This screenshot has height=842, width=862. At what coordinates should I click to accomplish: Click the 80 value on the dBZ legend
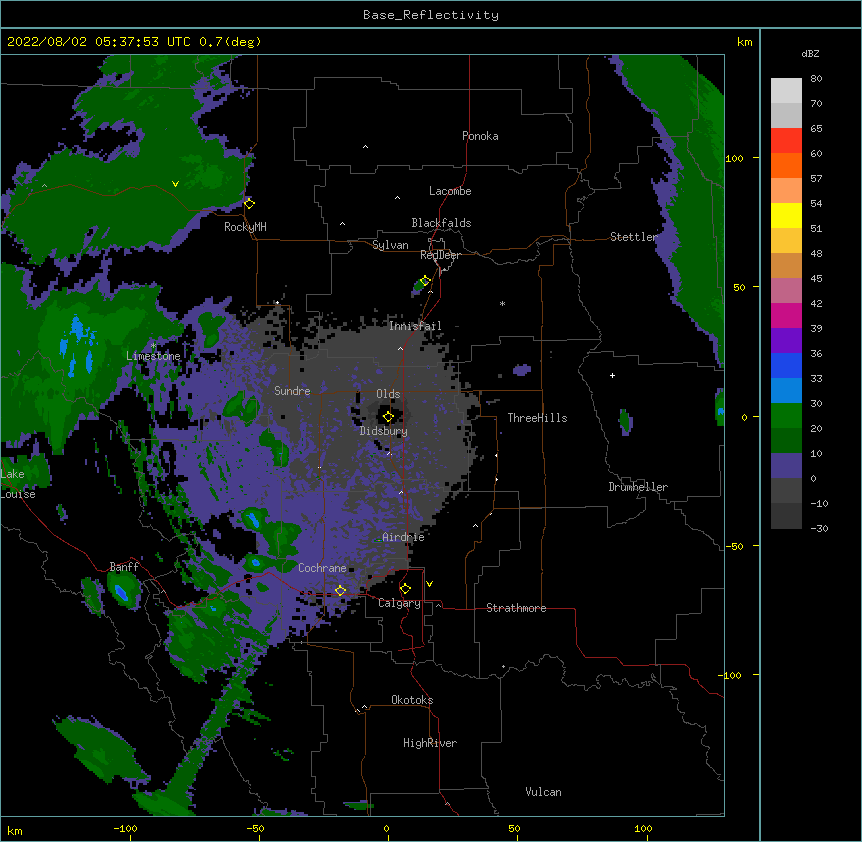(816, 79)
